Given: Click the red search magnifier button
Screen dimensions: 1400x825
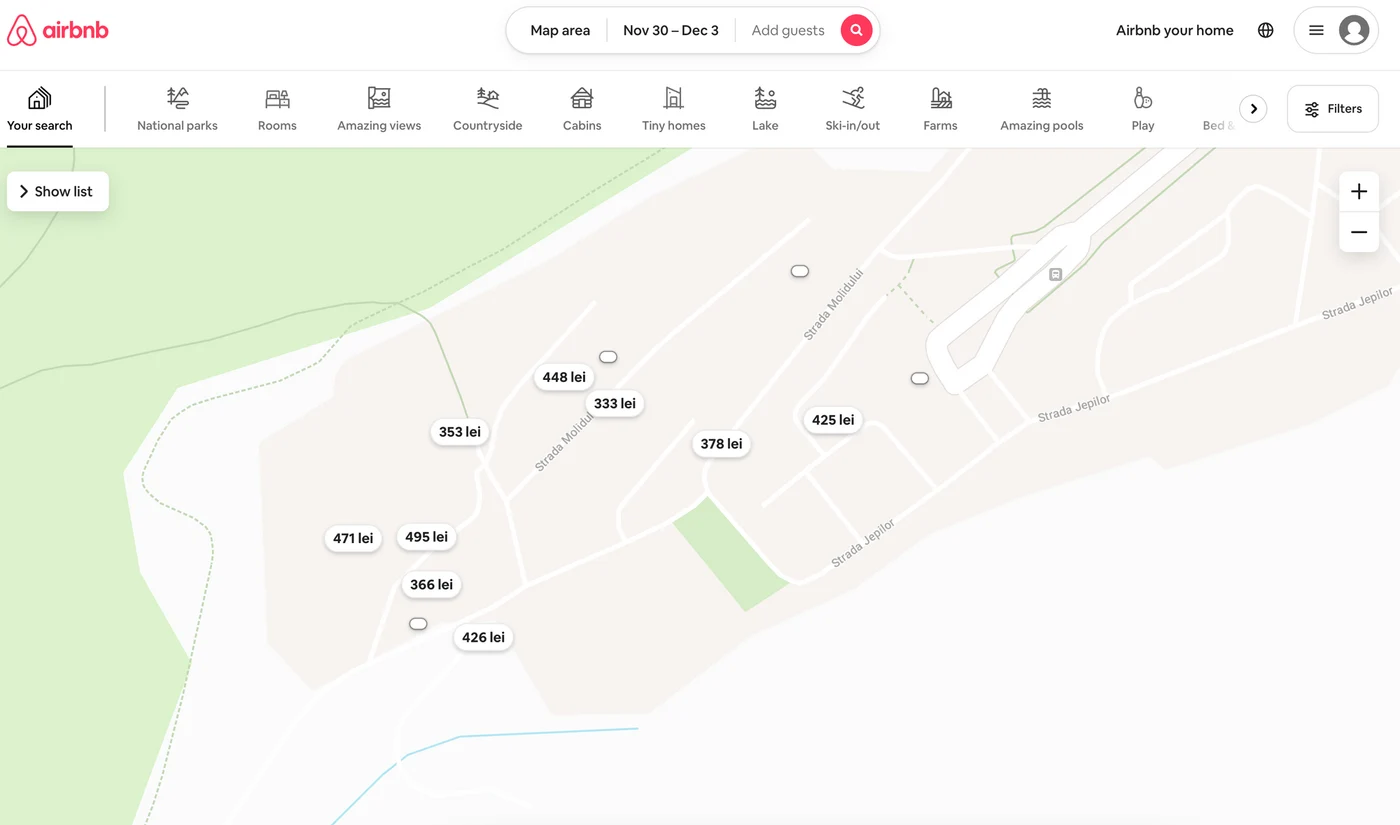Looking at the screenshot, I should coord(856,30).
